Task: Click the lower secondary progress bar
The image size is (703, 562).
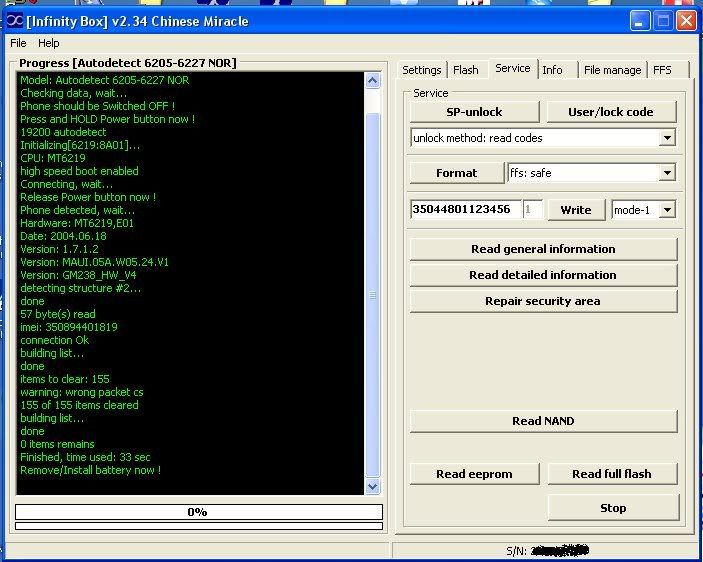Action: [199, 526]
